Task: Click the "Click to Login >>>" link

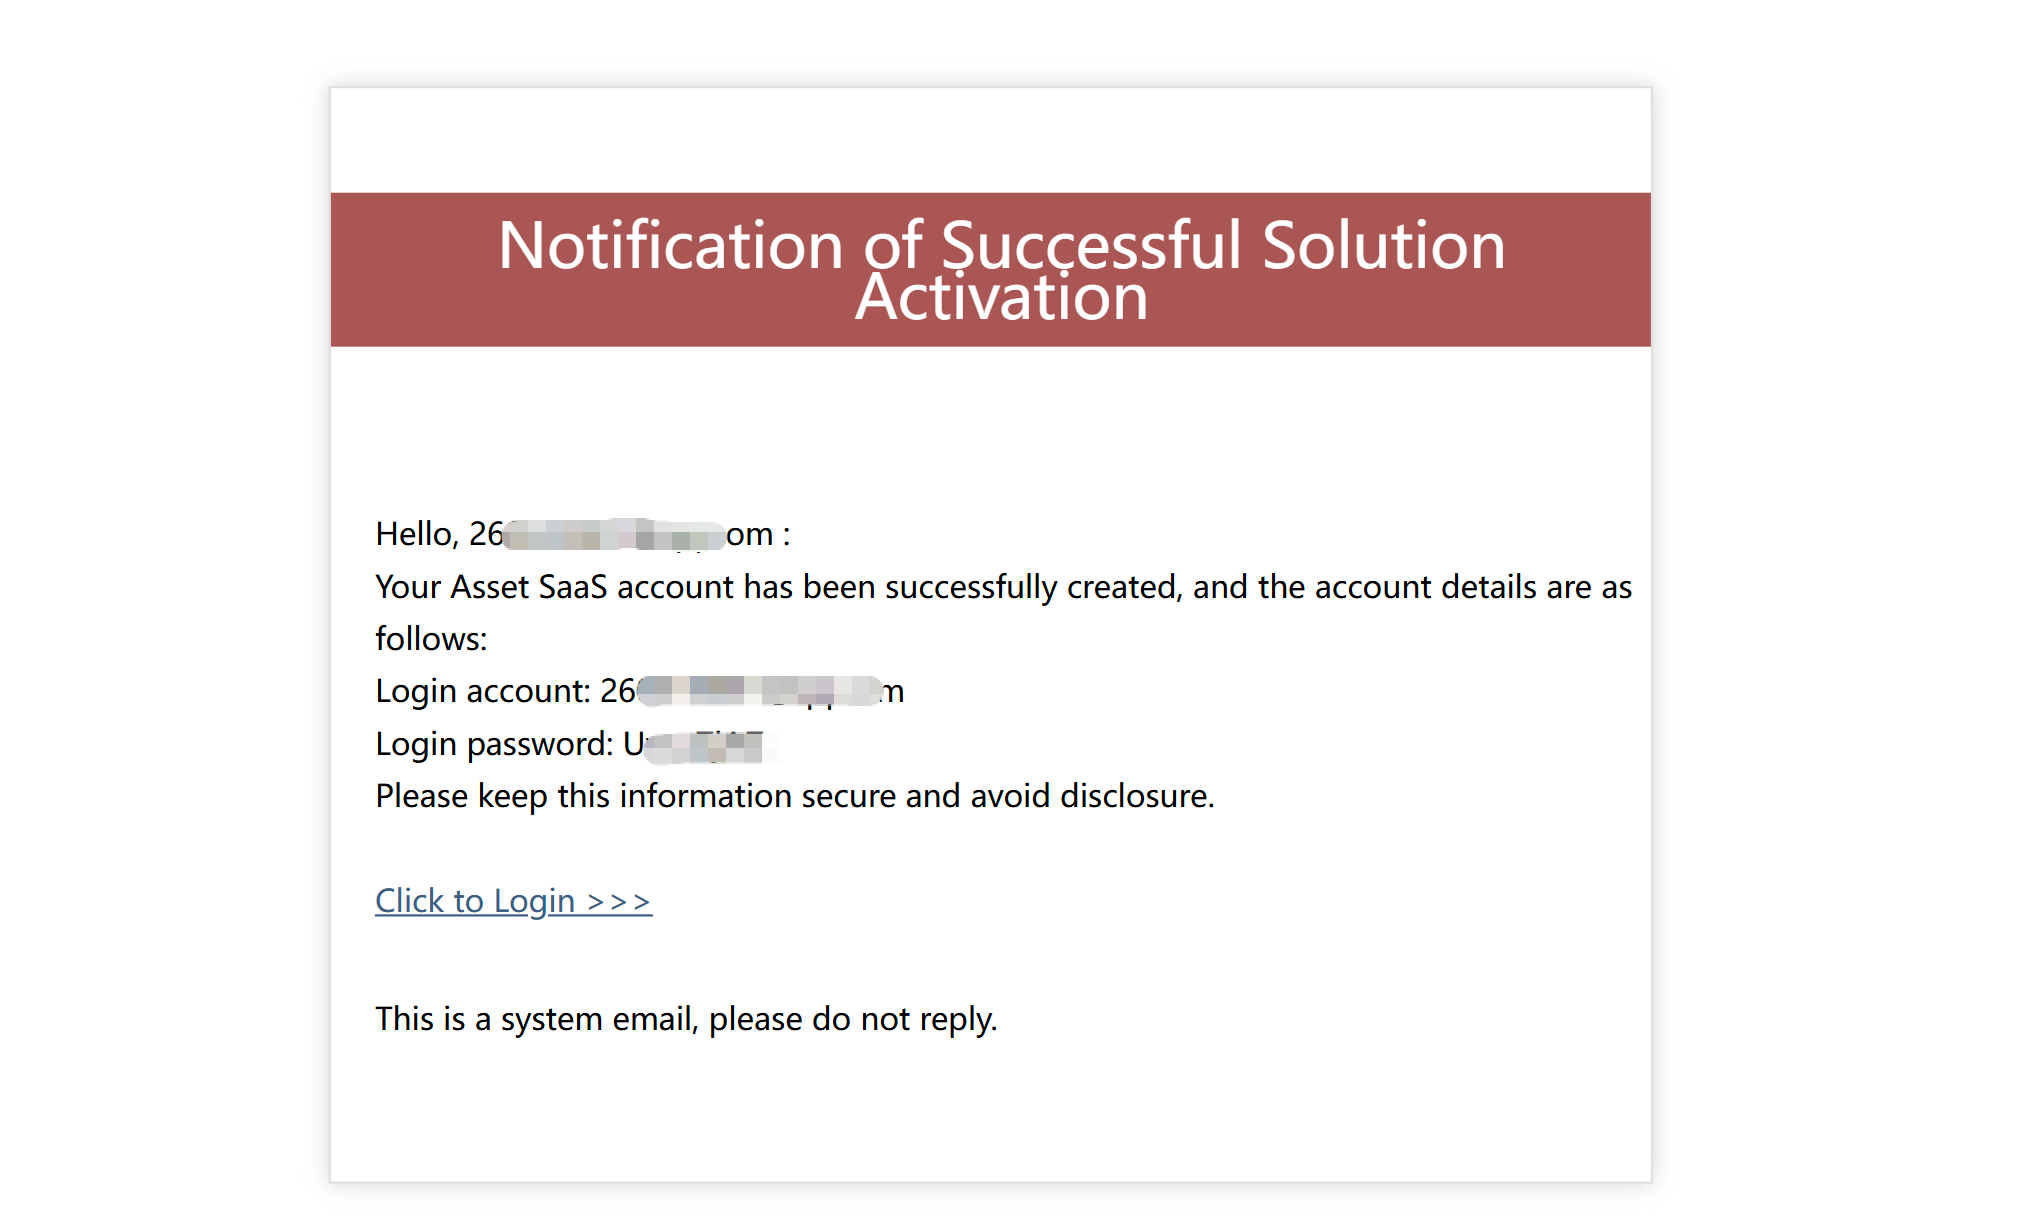Action: 512,901
